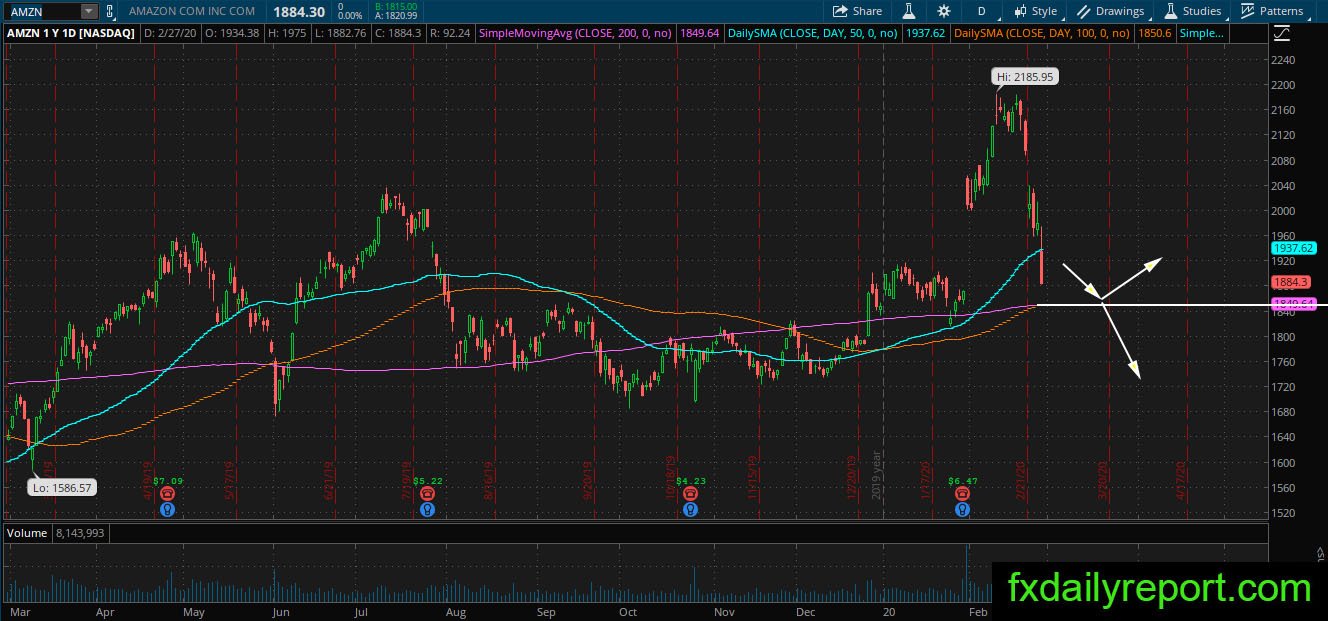Screen dimensions: 1328x621
Task: Open chart settings gear icon
Action: 944,11
